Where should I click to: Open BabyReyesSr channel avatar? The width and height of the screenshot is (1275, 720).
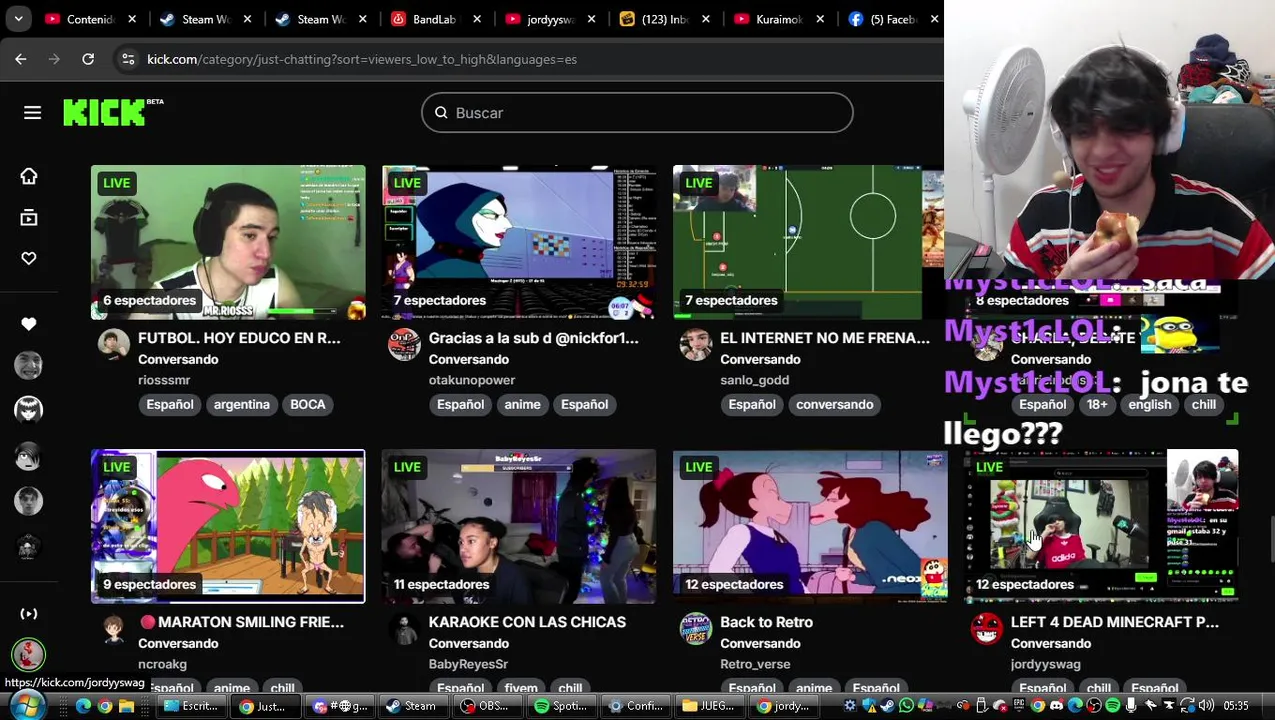tap(404, 629)
